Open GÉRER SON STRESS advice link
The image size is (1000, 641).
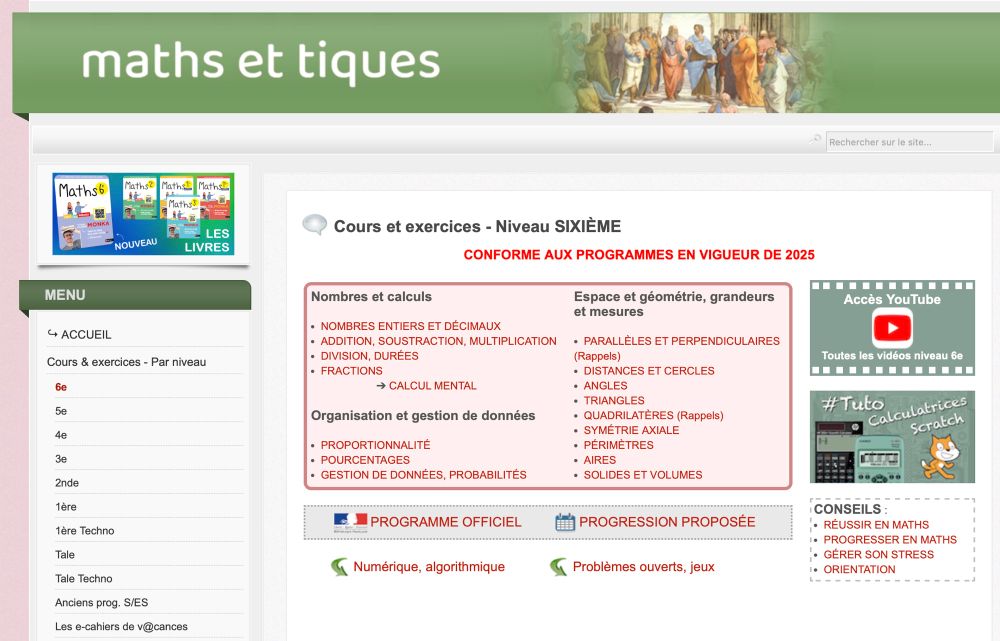pyautogui.click(x=879, y=555)
